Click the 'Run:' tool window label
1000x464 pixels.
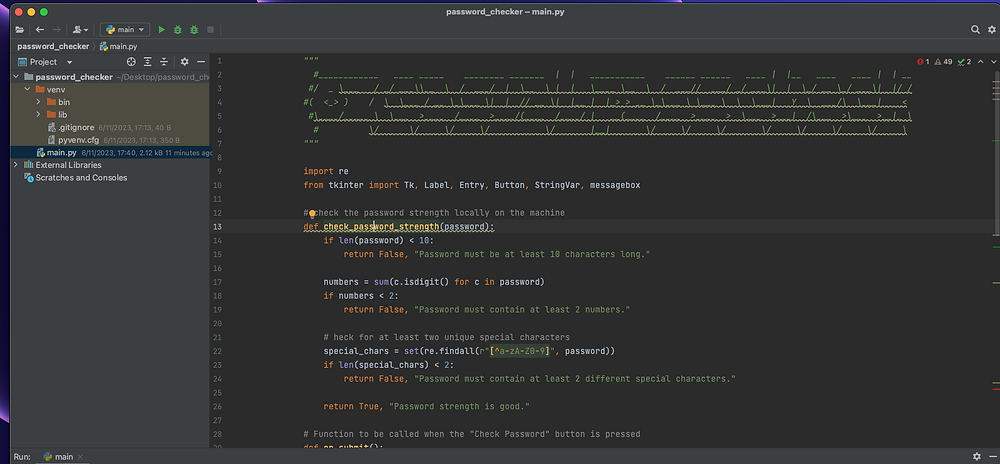click(x=22, y=457)
